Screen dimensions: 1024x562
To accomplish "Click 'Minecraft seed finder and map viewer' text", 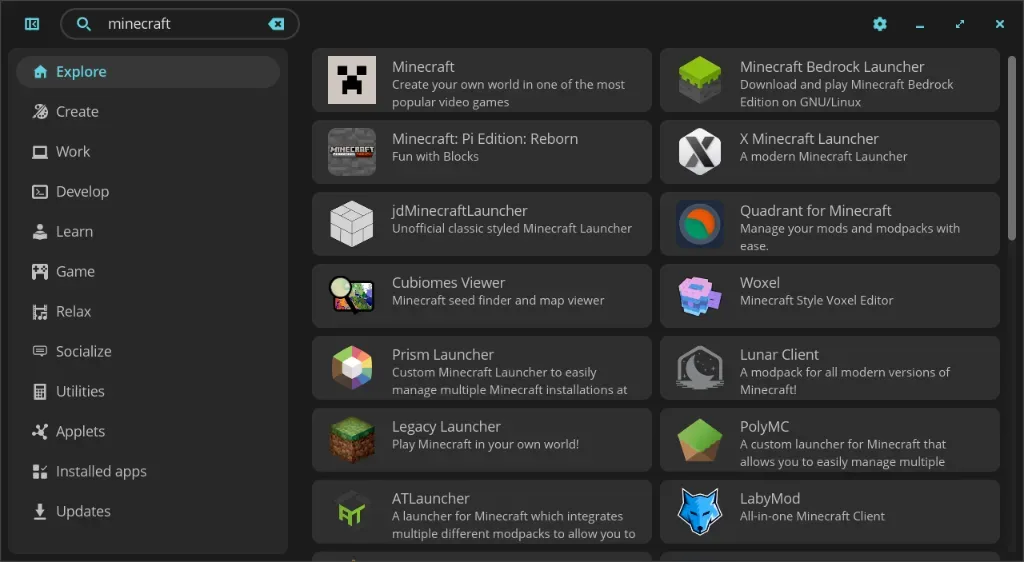I will 498,300.
